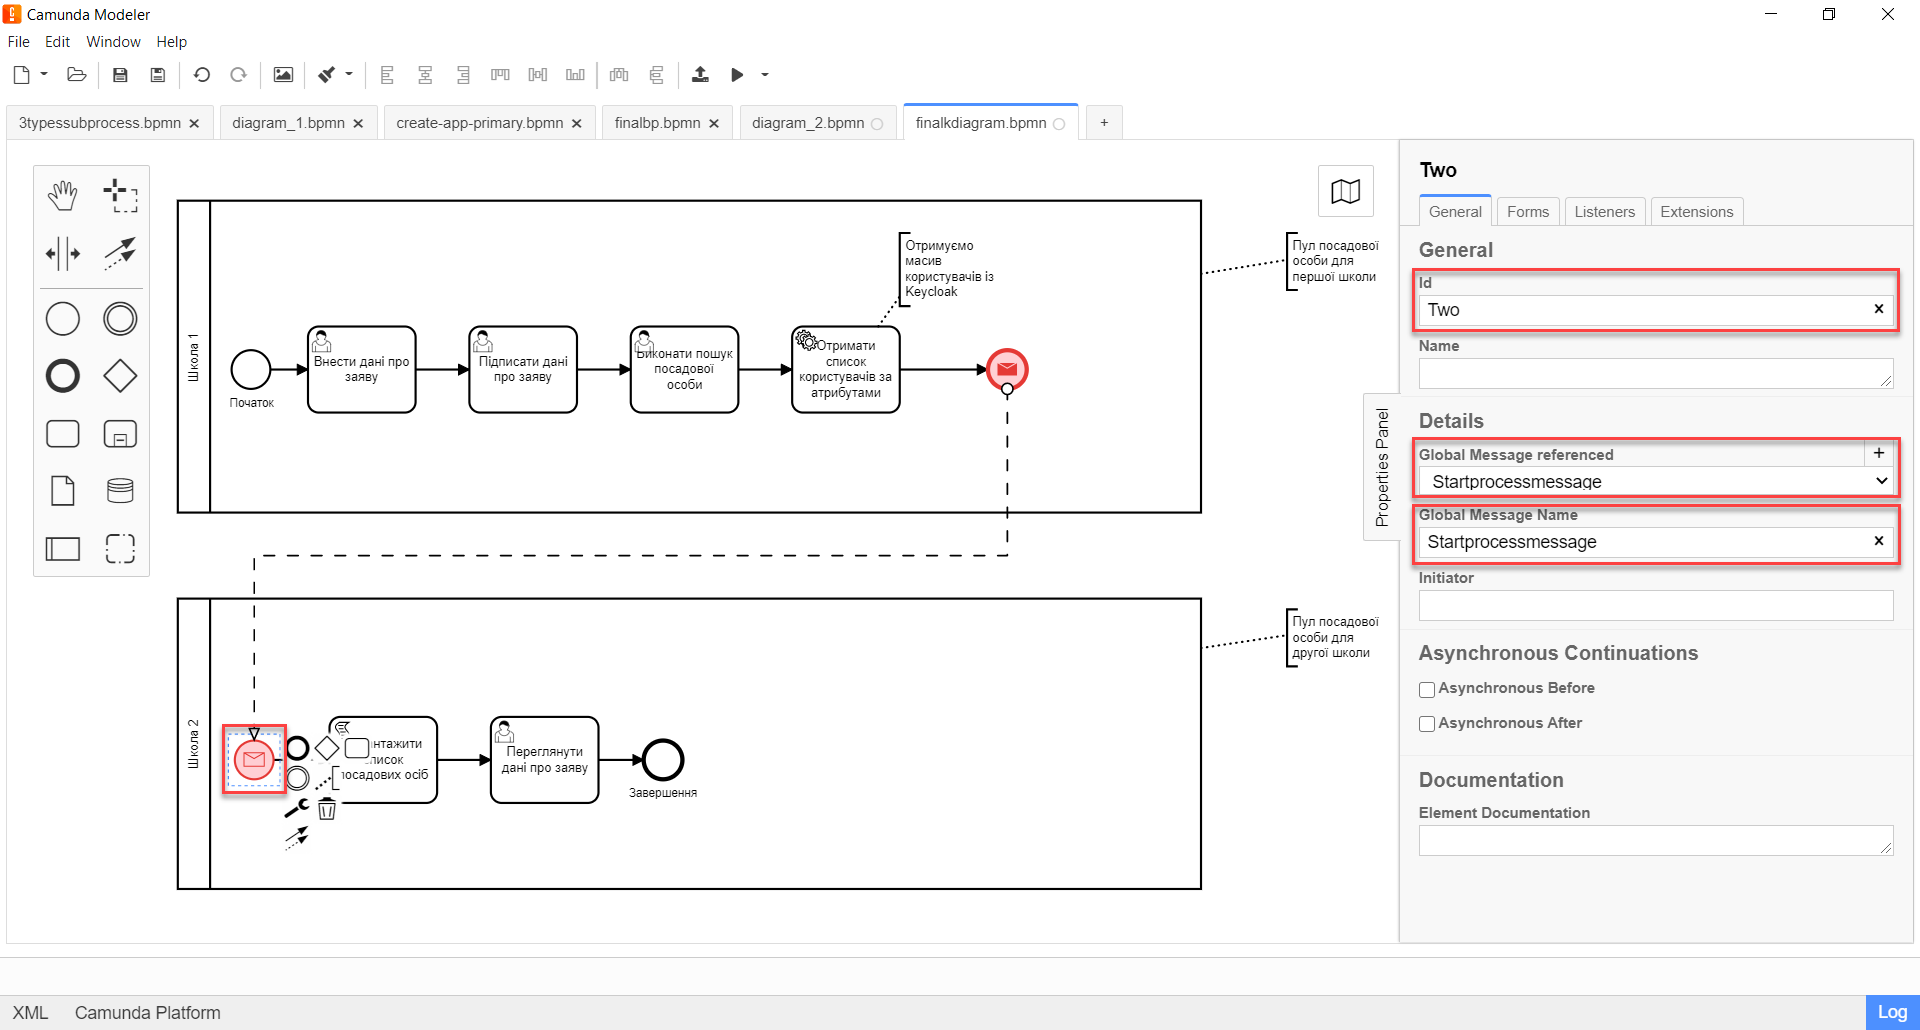Screen dimensions: 1920x1030
Task: Open Global Message referenced dropdown
Action: pos(1656,482)
